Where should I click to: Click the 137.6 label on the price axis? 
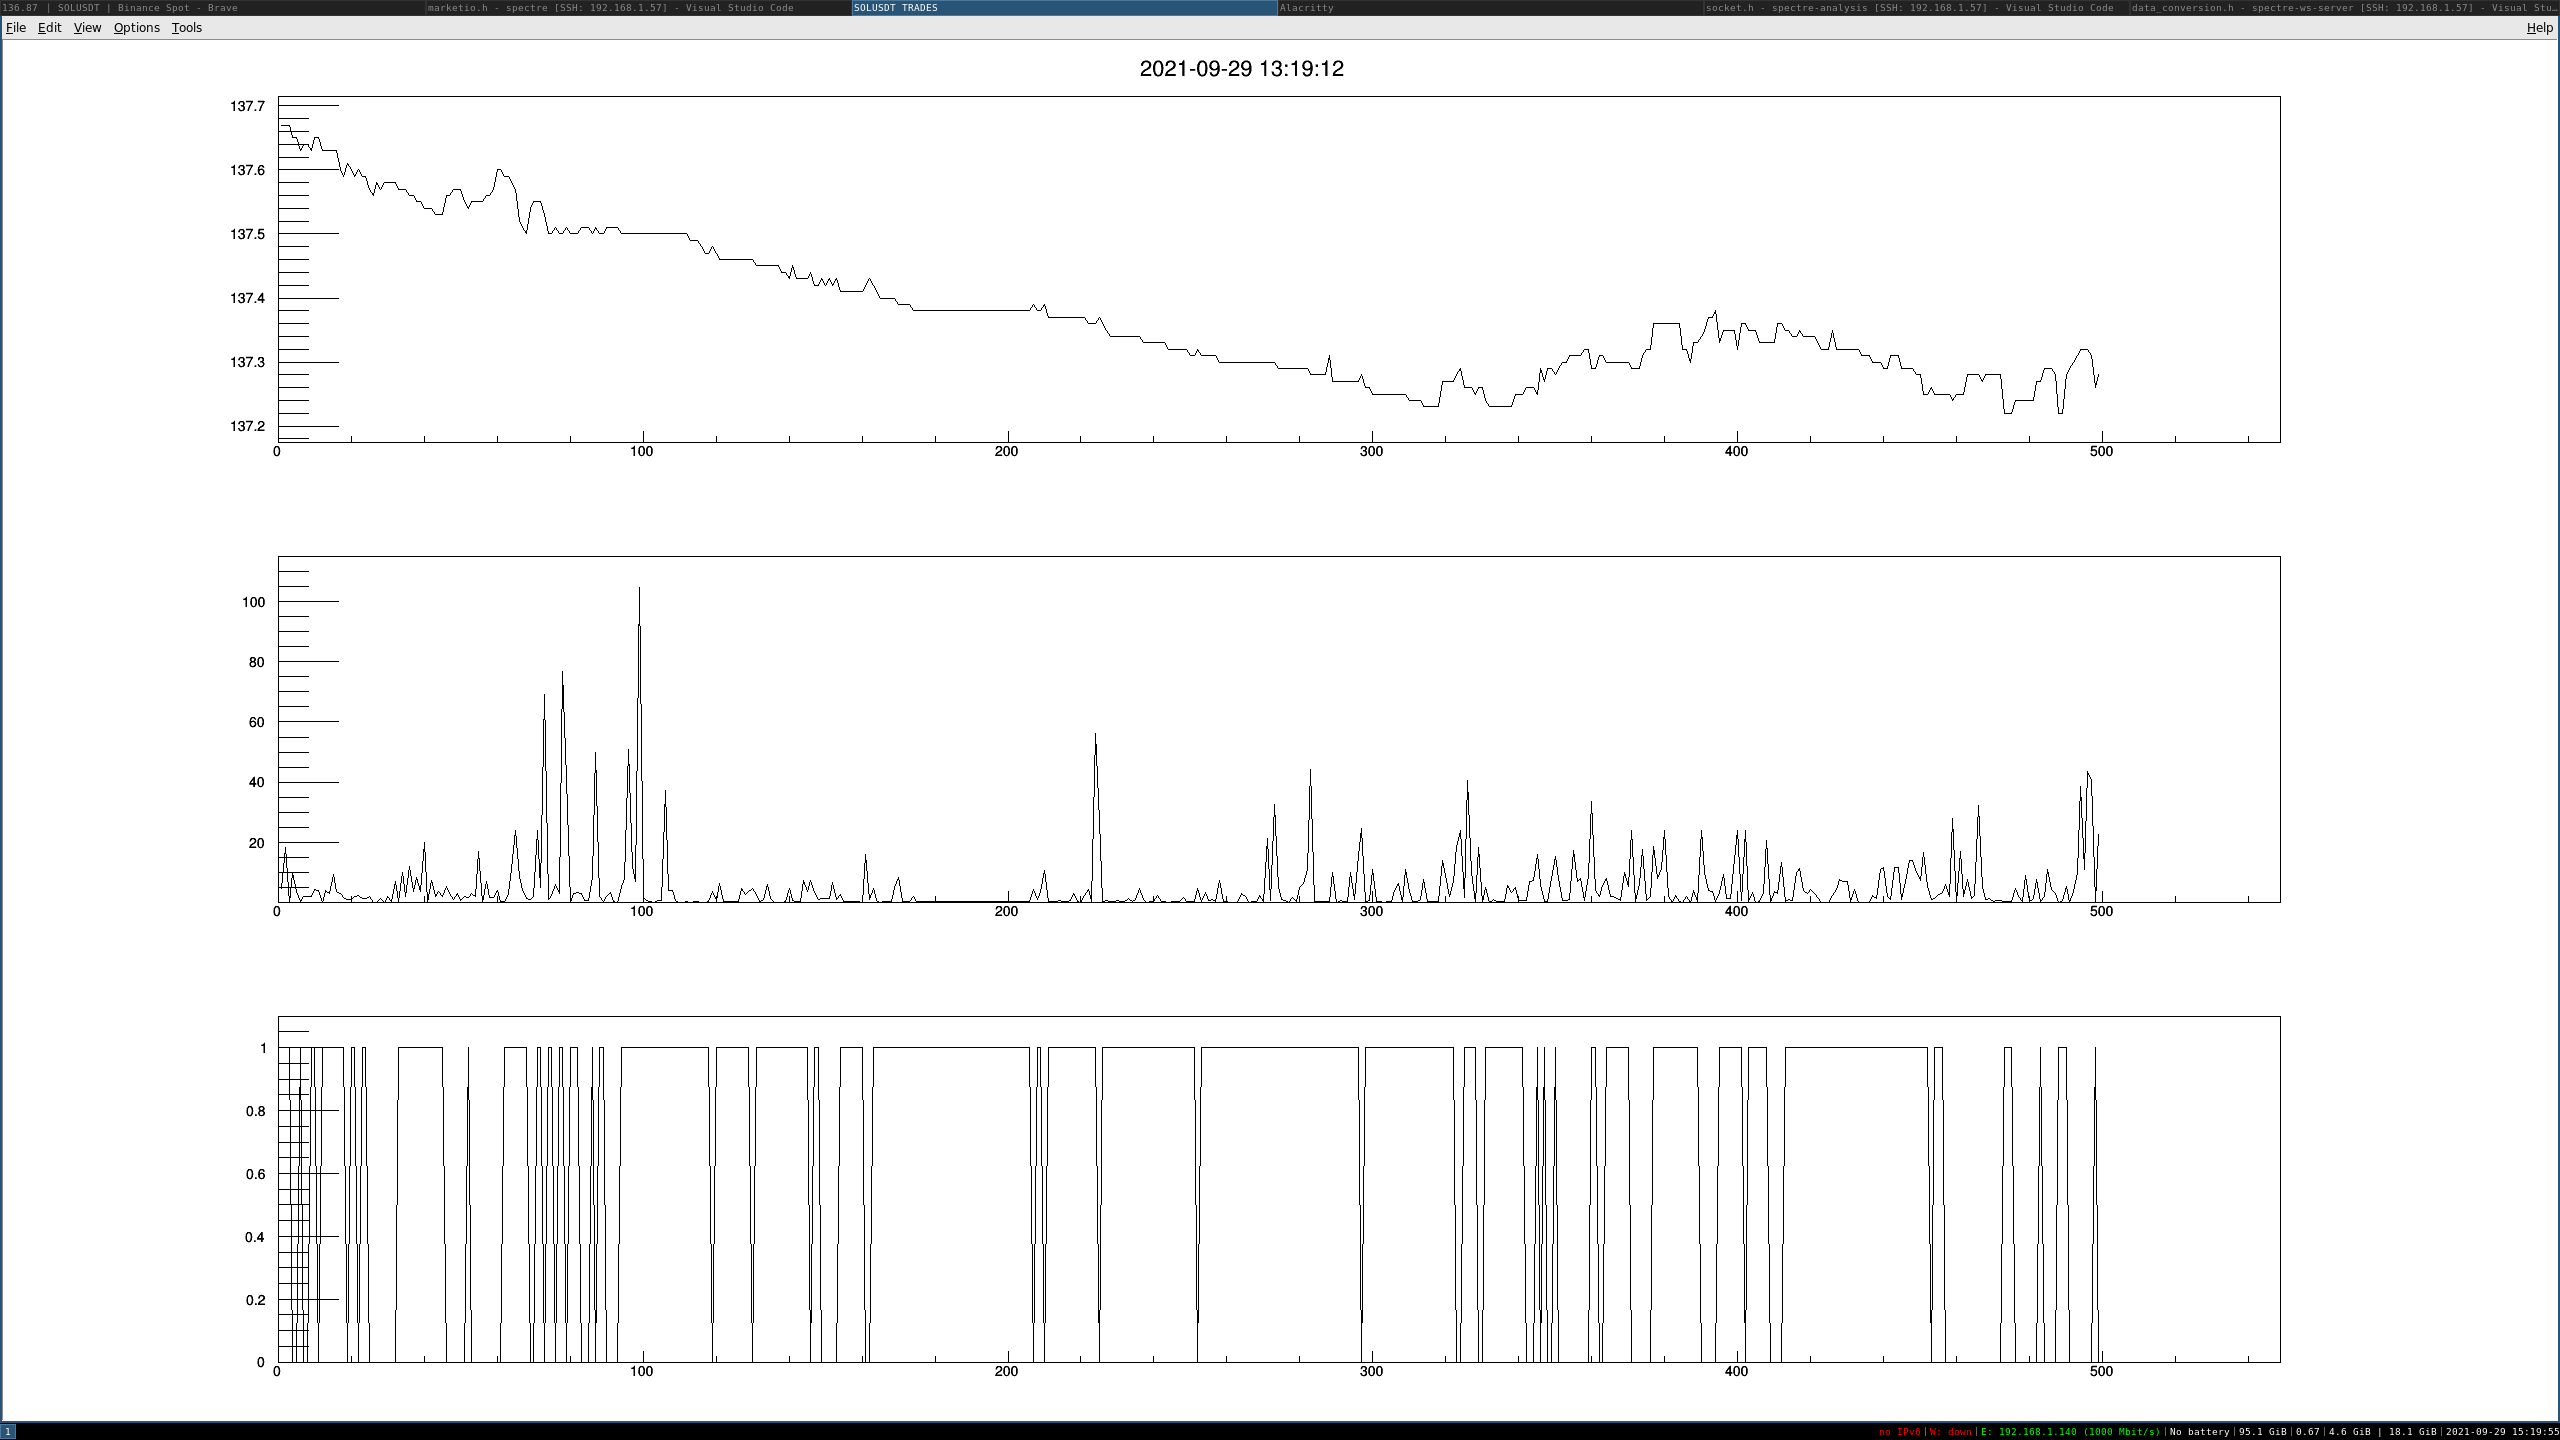[x=248, y=170]
